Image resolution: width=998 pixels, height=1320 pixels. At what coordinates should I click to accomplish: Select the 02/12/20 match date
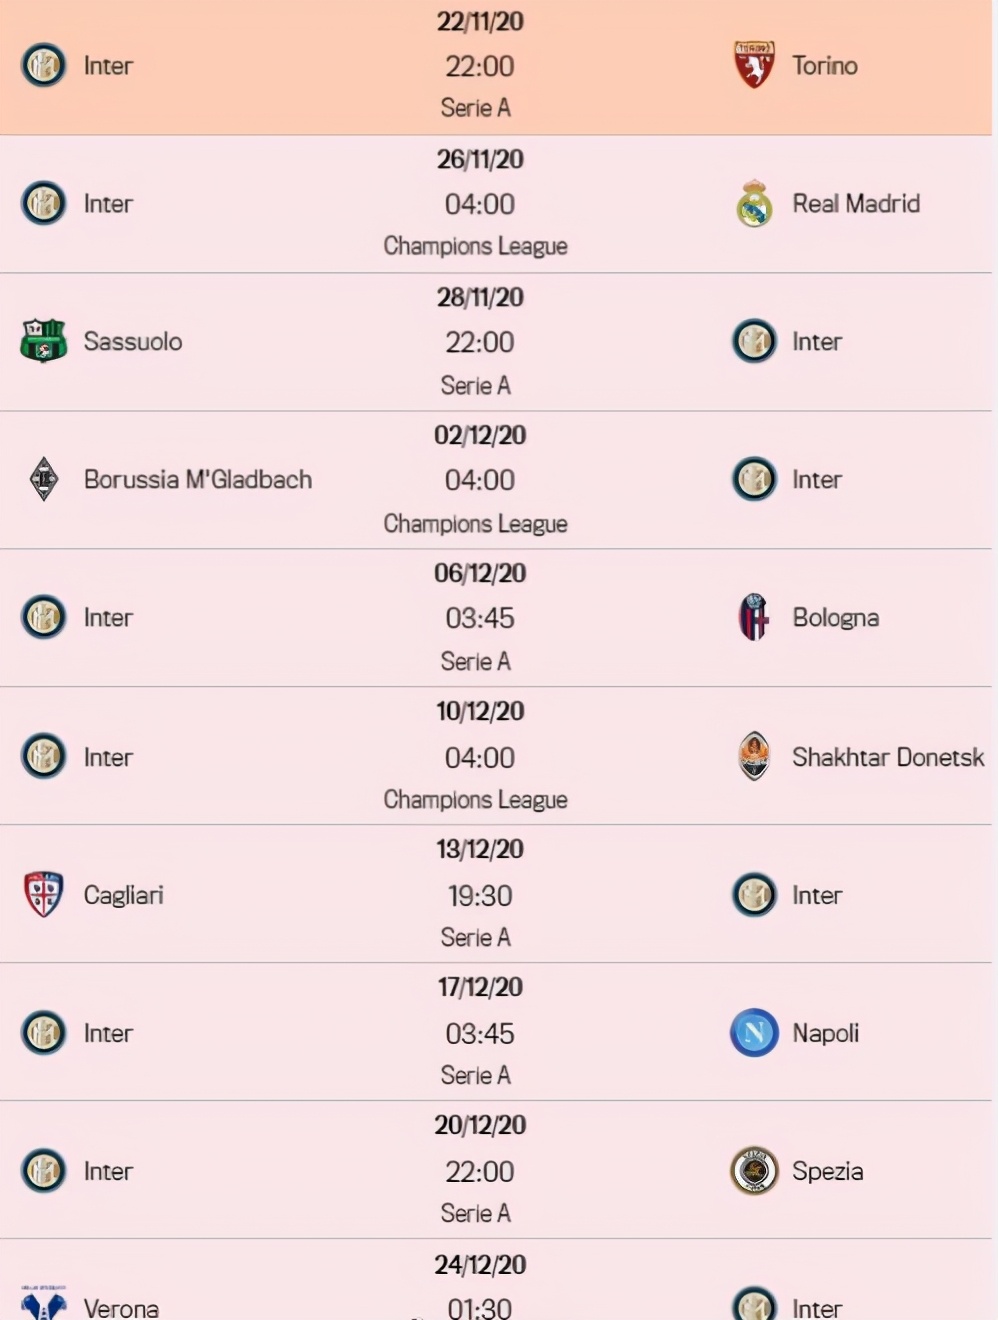tap(480, 436)
